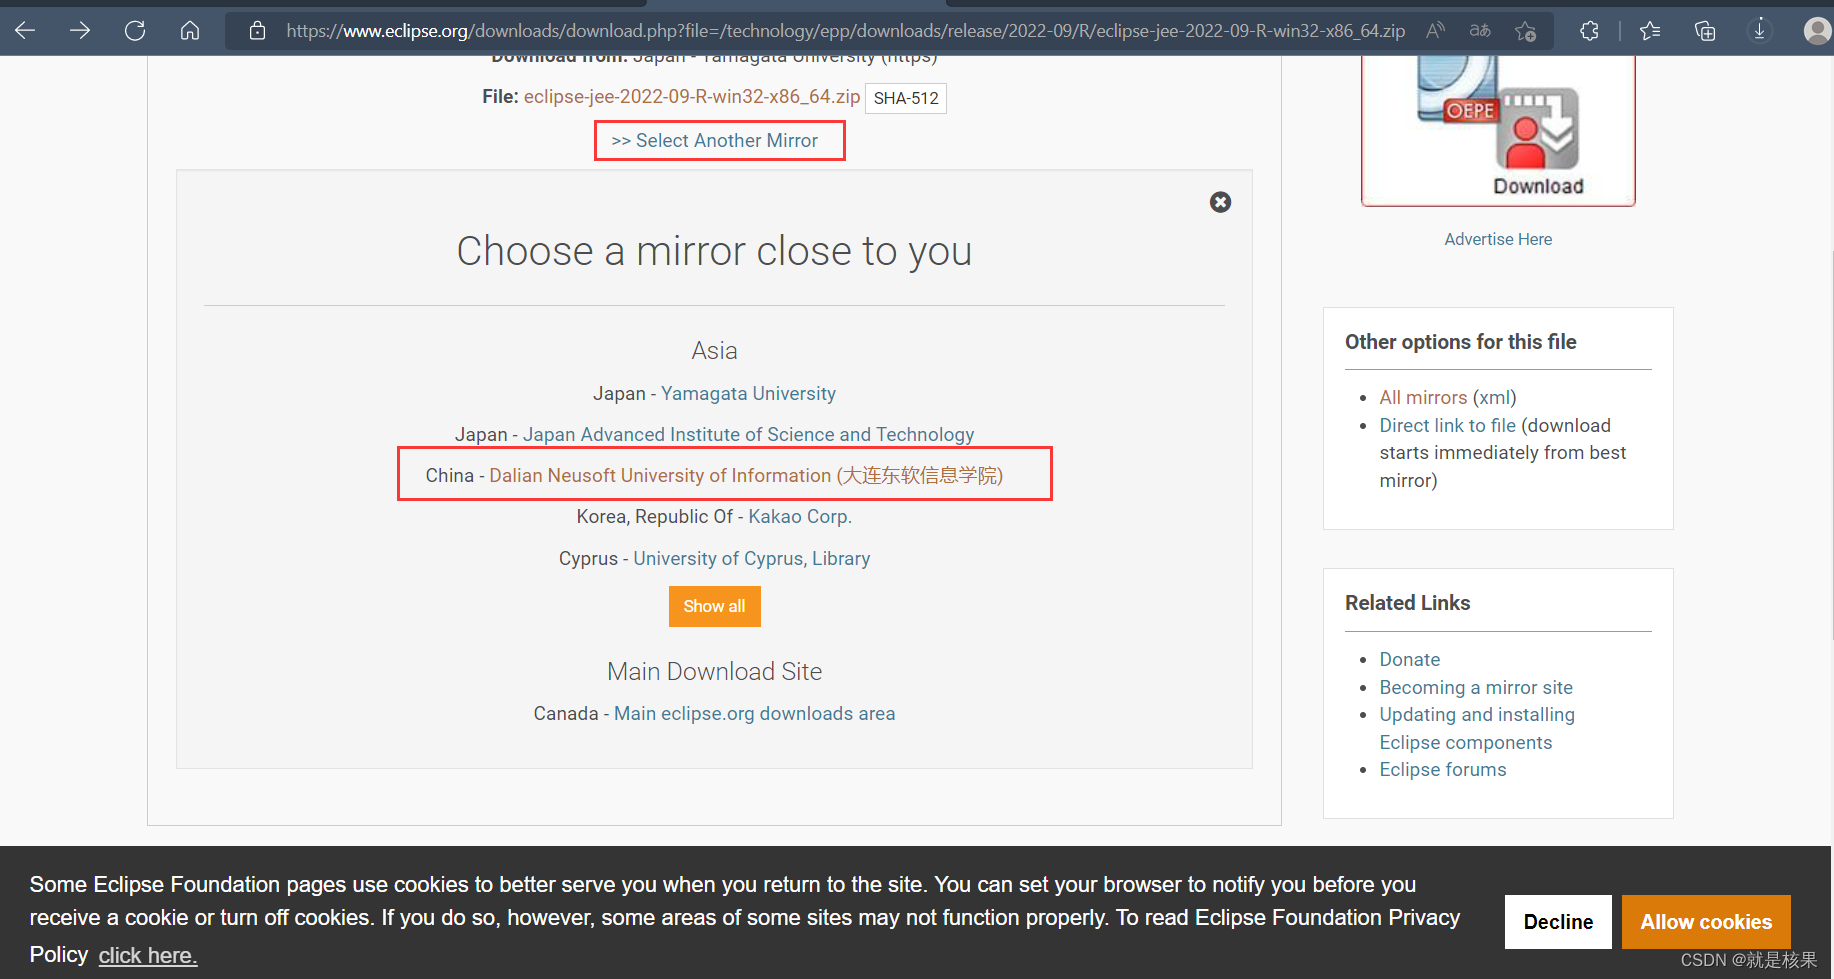The width and height of the screenshot is (1834, 979).
Task: Choose Japan Advanced Institute of Science mirror
Action: [x=748, y=435]
